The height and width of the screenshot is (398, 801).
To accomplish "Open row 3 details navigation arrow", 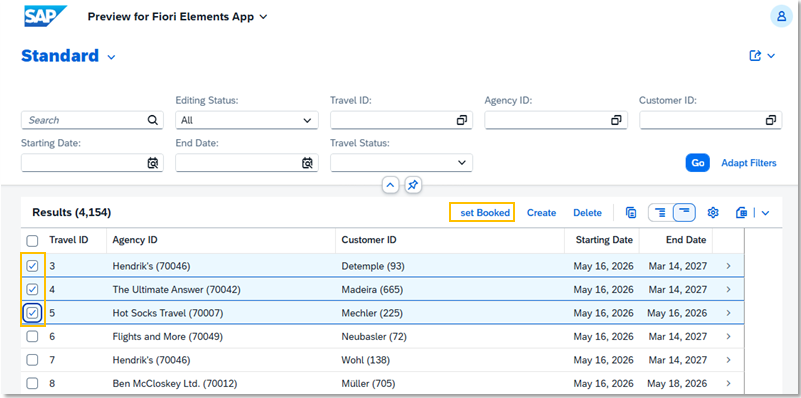I will click(x=728, y=266).
